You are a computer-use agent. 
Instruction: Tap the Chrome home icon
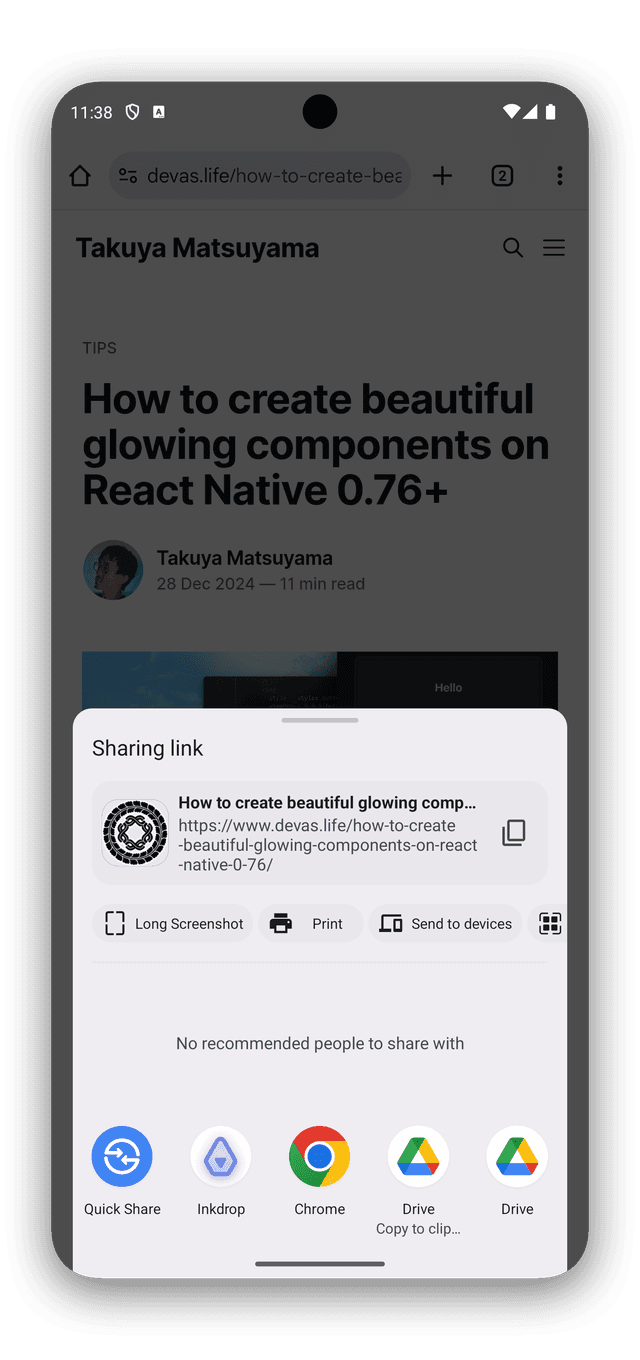pyautogui.click(x=80, y=176)
